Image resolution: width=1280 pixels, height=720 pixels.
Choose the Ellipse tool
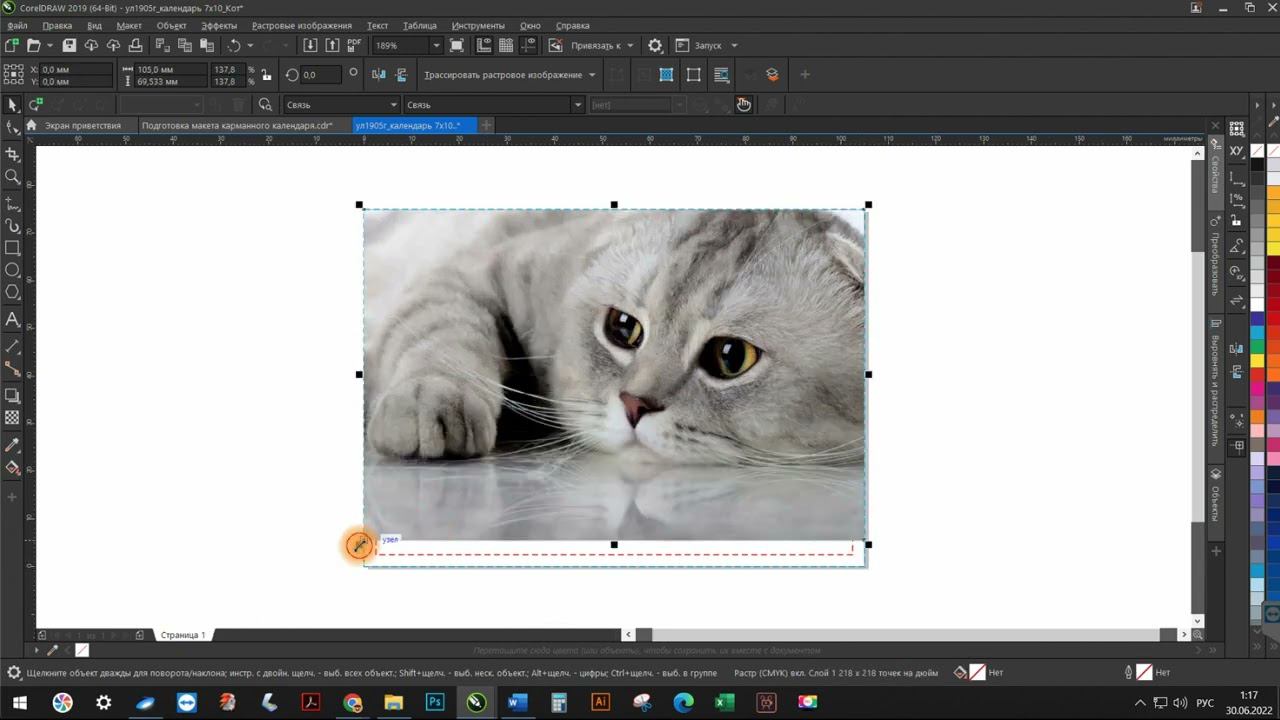tap(13, 271)
